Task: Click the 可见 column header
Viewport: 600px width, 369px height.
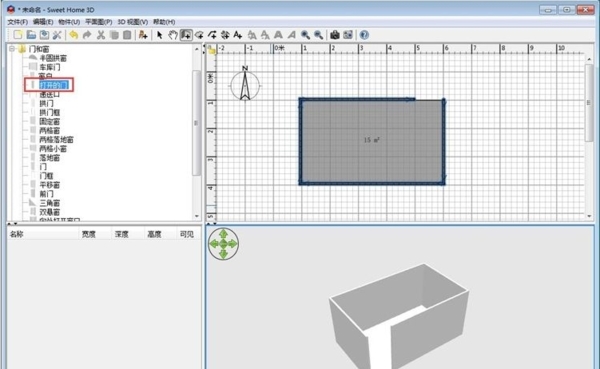Action: [188, 234]
